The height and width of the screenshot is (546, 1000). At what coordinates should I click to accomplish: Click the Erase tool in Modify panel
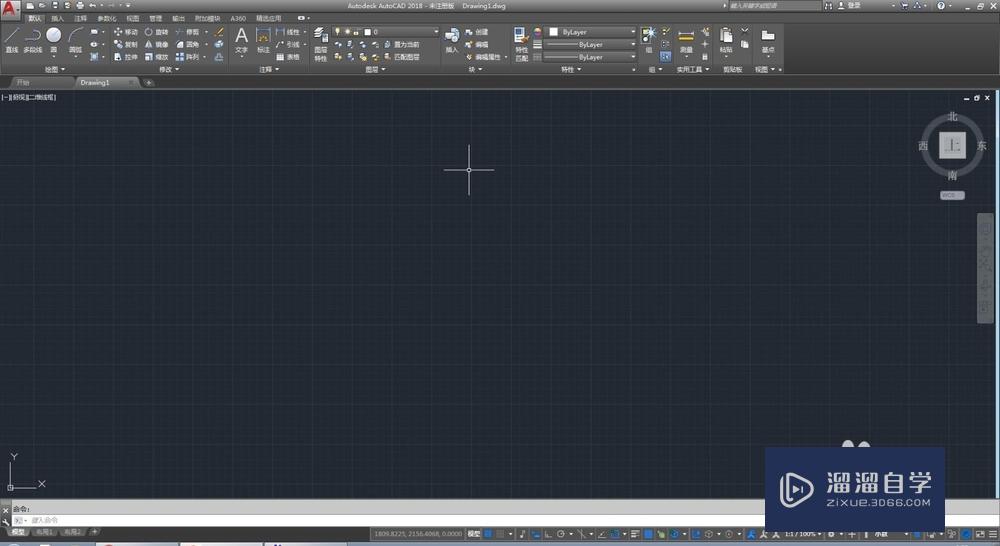[x=219, y=32]
